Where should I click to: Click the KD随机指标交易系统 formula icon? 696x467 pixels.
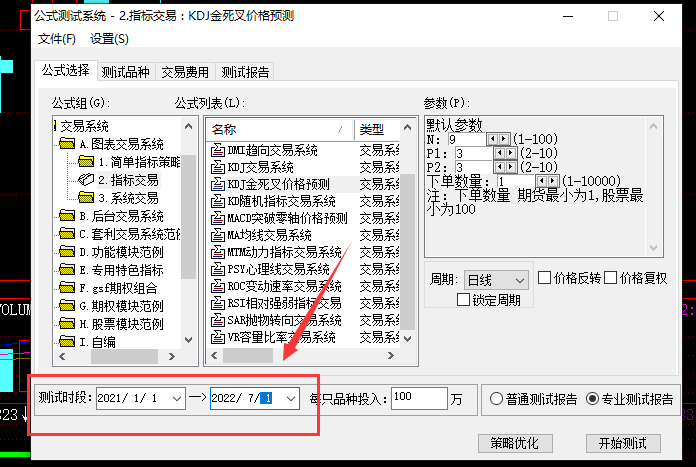218,202
